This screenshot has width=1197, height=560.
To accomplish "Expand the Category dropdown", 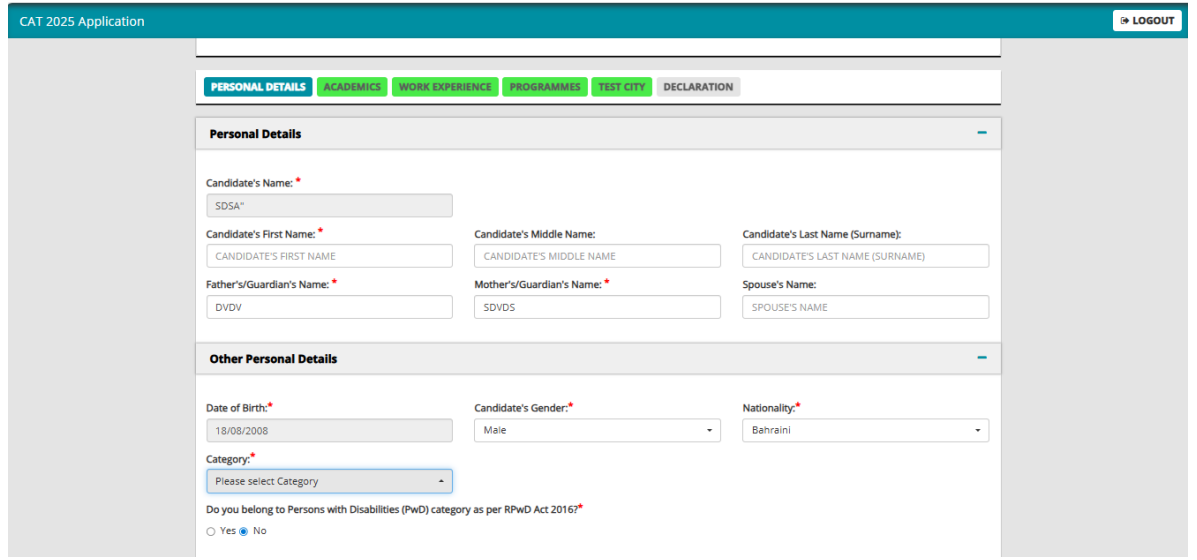I will coord(329,481).
